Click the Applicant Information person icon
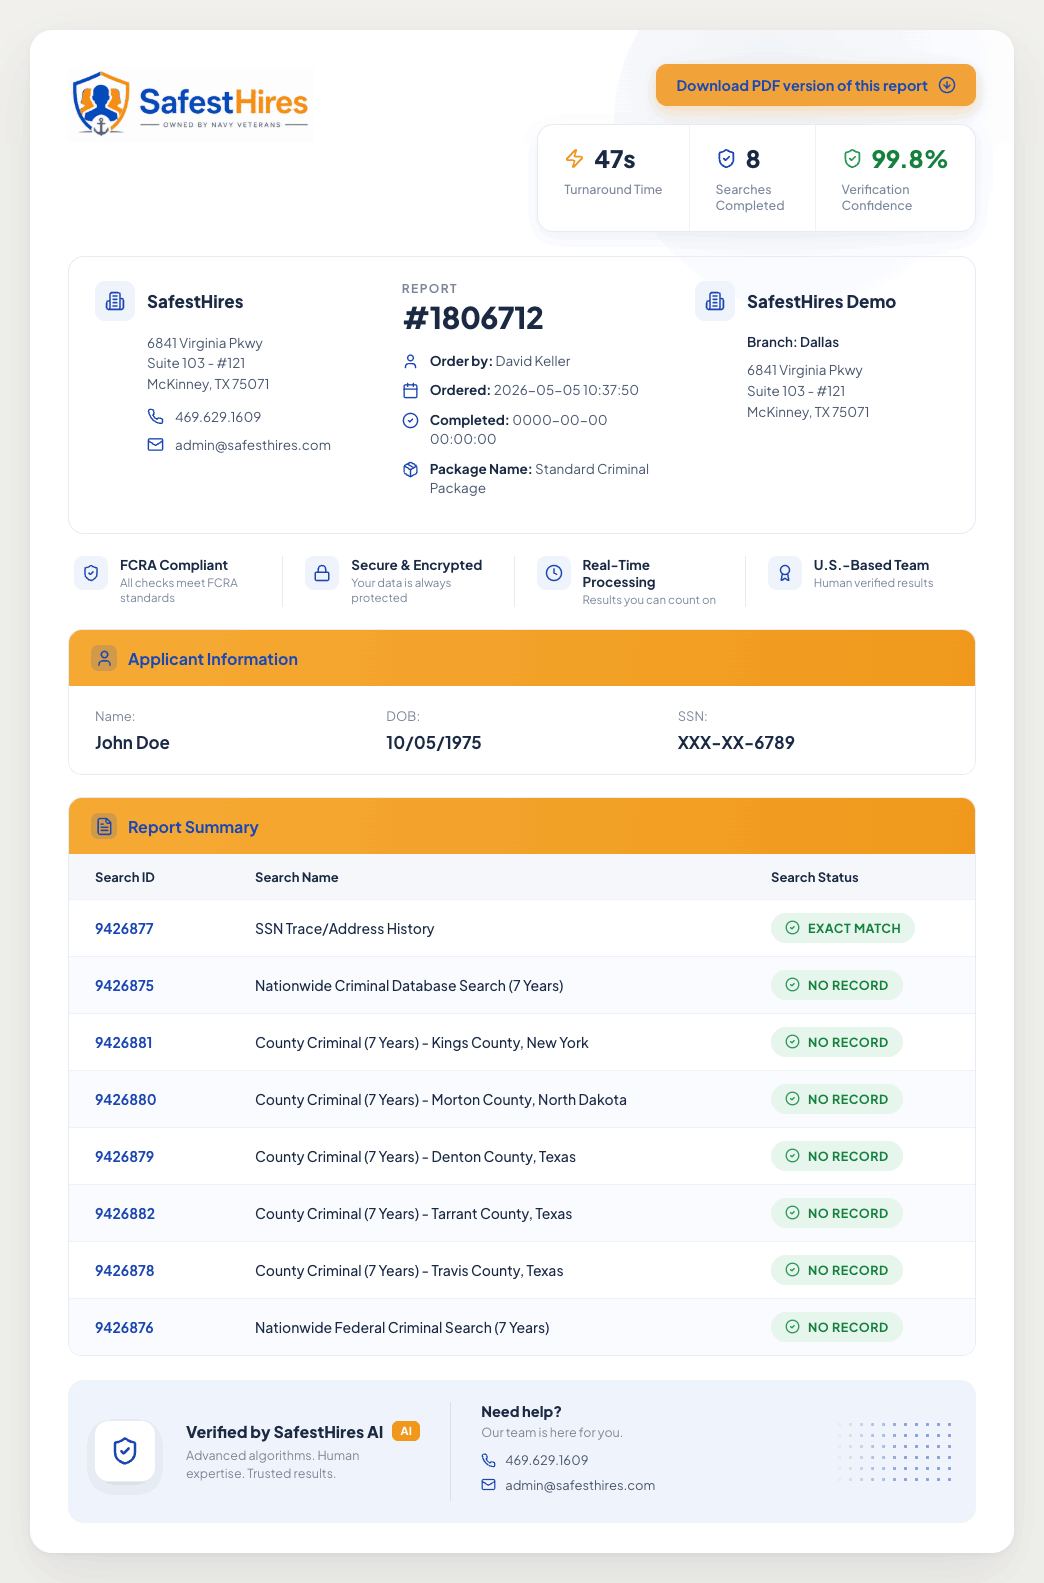 pyautogui.click(x=104, y=658)
